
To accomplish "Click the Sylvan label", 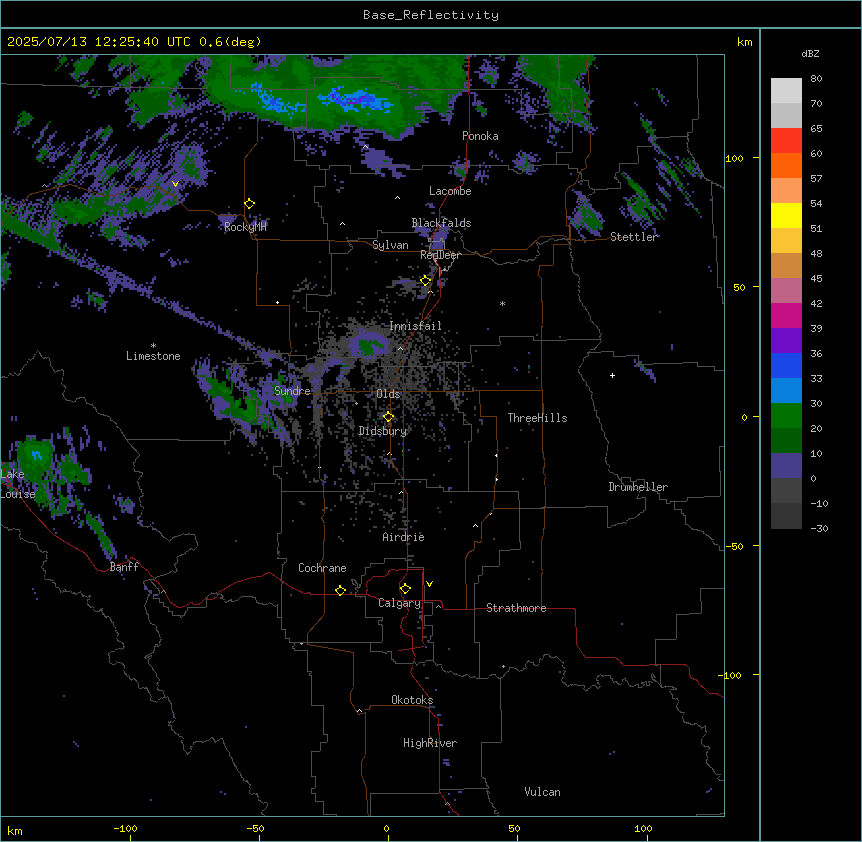I will tap(390, 245).
